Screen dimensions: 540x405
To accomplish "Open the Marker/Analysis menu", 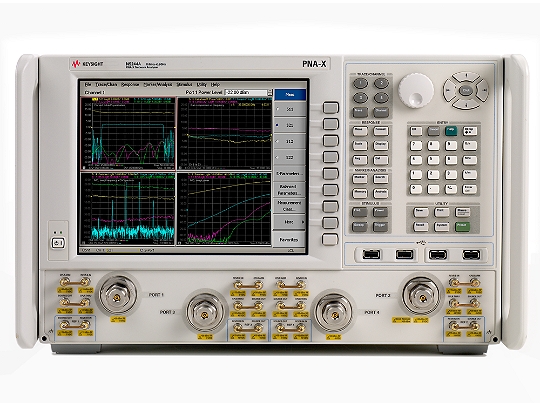I will point(158,85).
